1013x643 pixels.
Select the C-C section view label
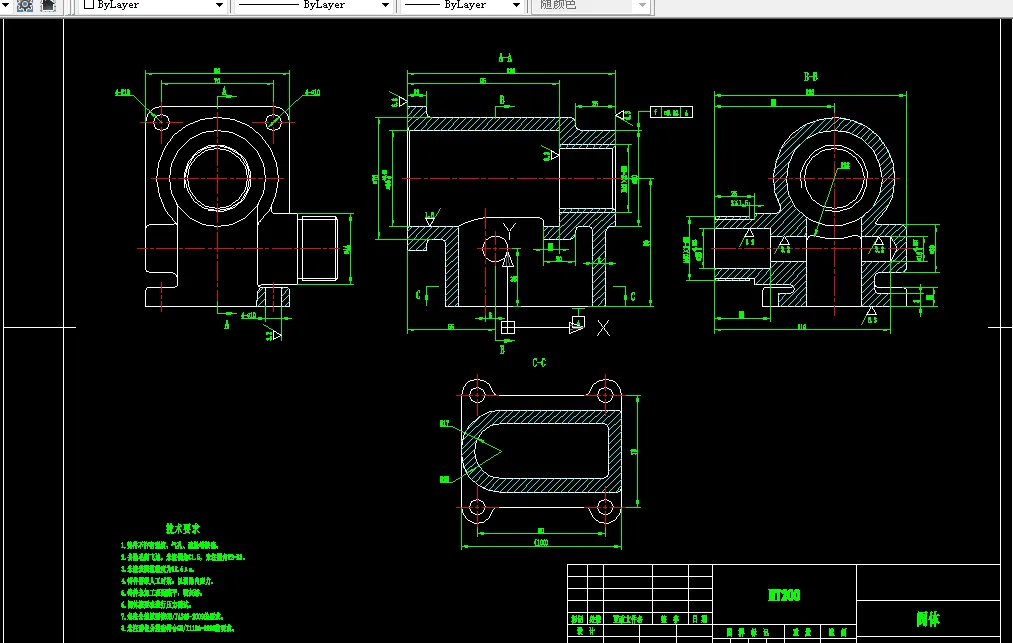coord(539,363)
